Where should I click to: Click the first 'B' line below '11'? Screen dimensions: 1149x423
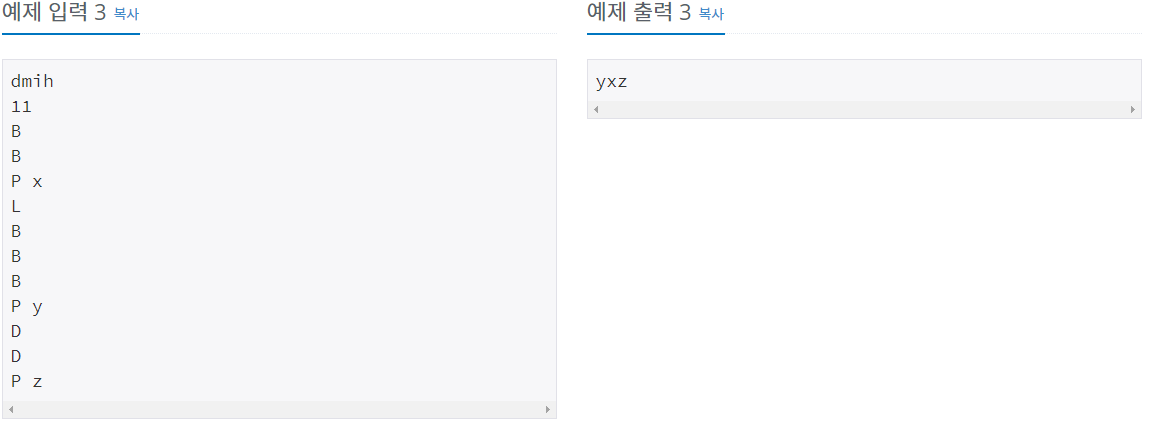click(16, 131)
